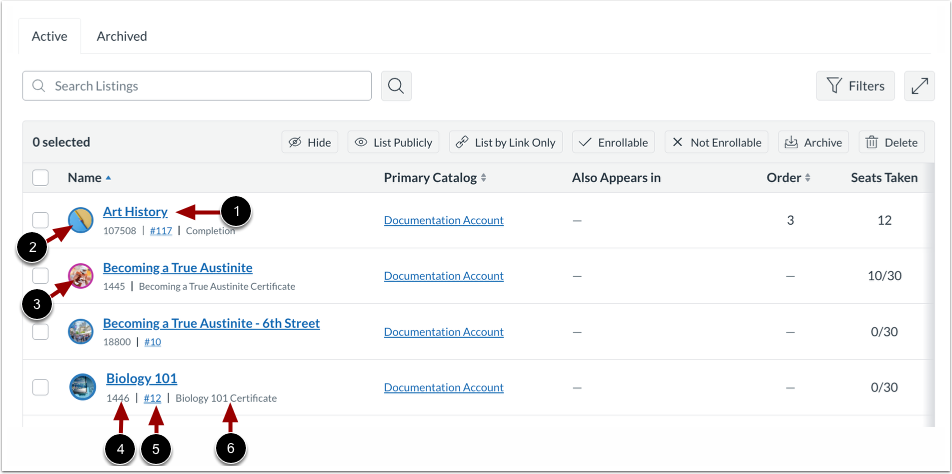
Task: Click listing ID '18800'
Action: [x=117, y=342]
